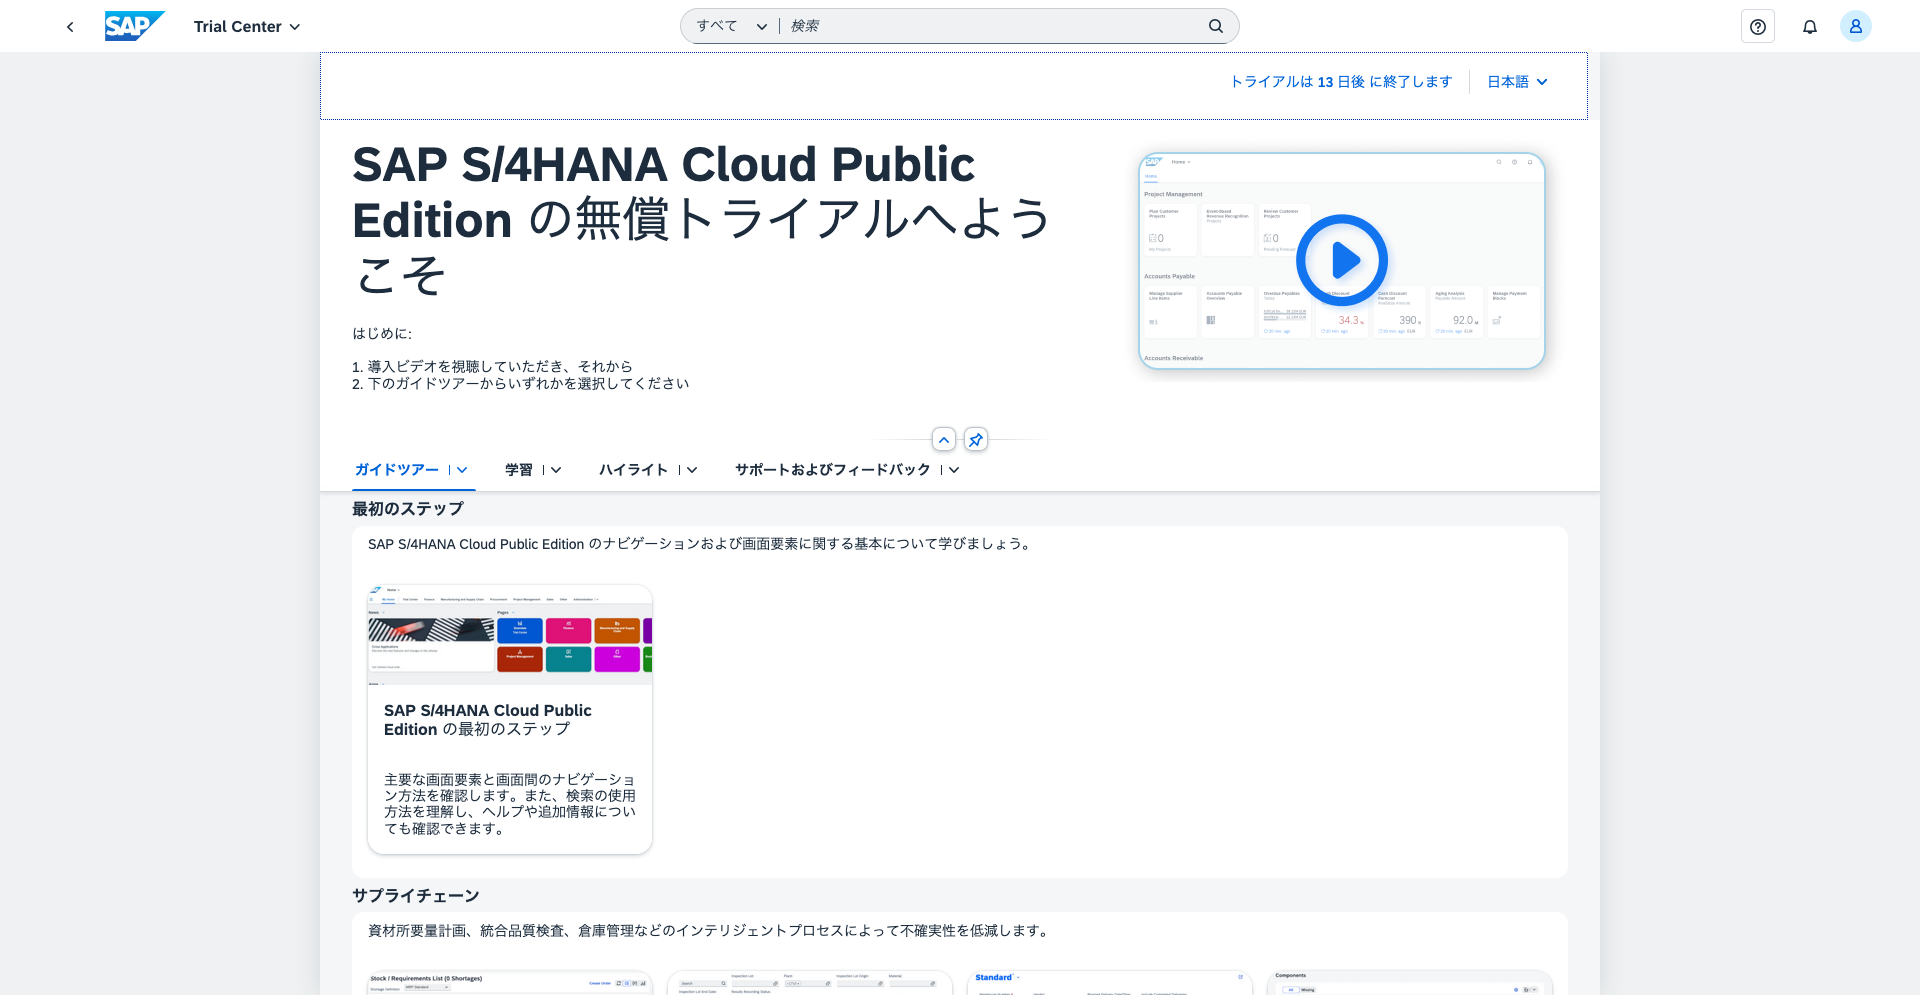Viewport: 1920px width, 995px height.
Task: Collapse the header with the up chevron
Action: 944,440
